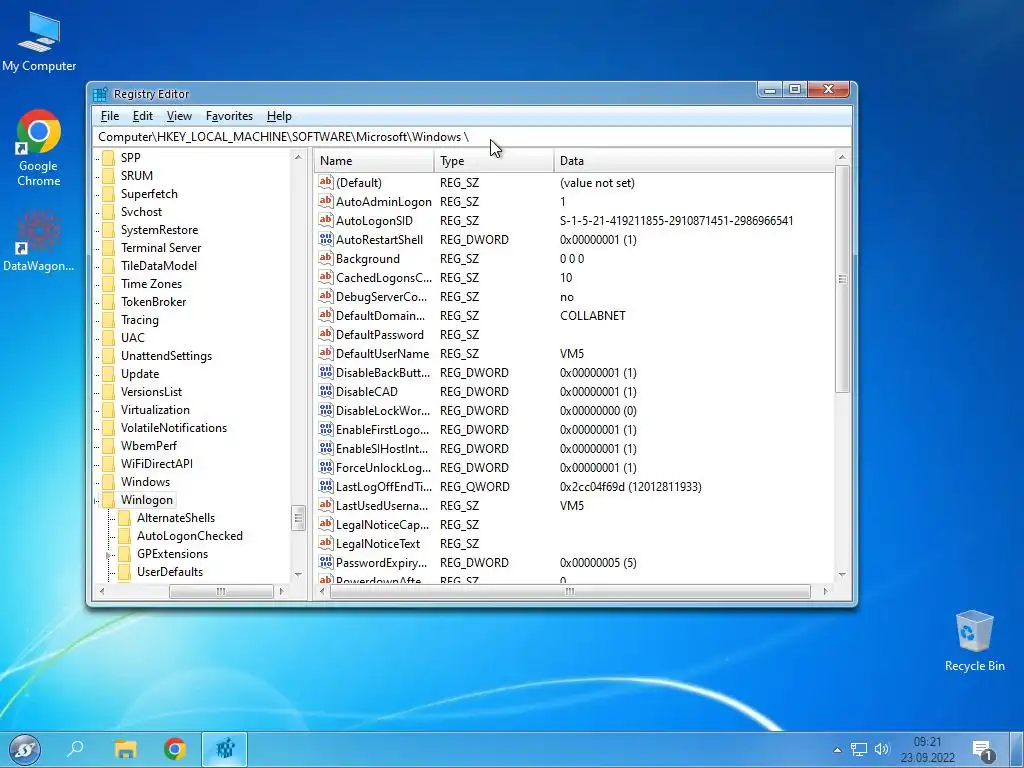Viewport: 1024px width, 768px height.
Task: Click the values pane scroll-right arrow
Action: click(825, 592)
